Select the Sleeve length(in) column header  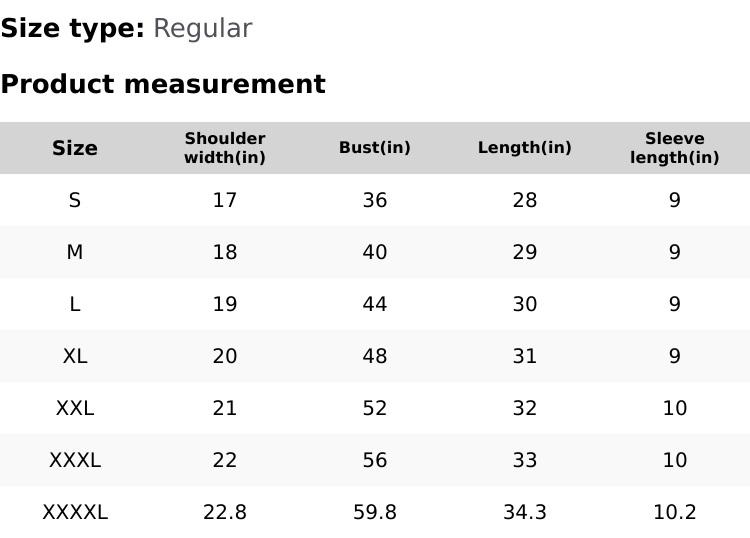coord(675,148)
